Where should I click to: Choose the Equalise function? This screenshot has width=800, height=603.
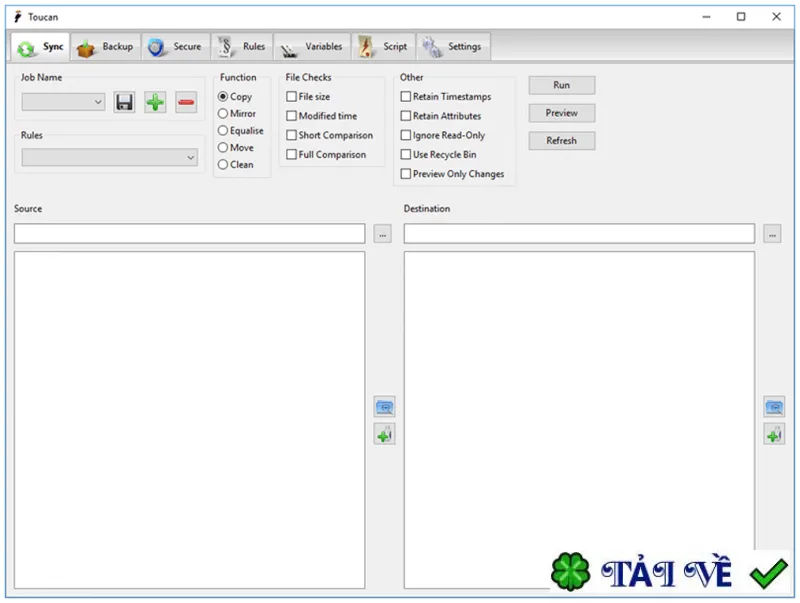[240, 131]
